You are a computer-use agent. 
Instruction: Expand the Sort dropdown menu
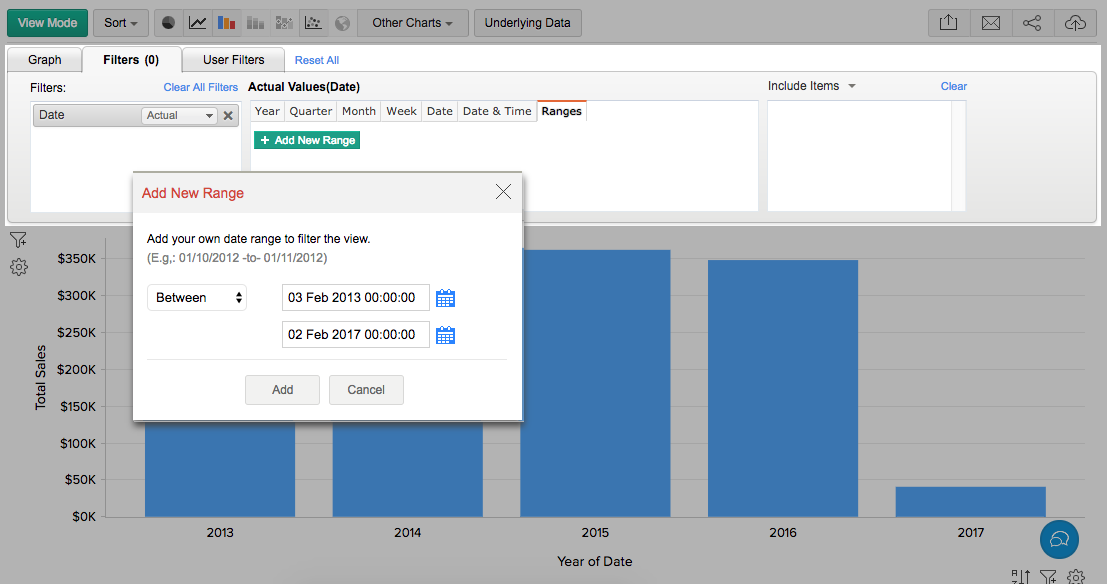[x=121, y=23]
